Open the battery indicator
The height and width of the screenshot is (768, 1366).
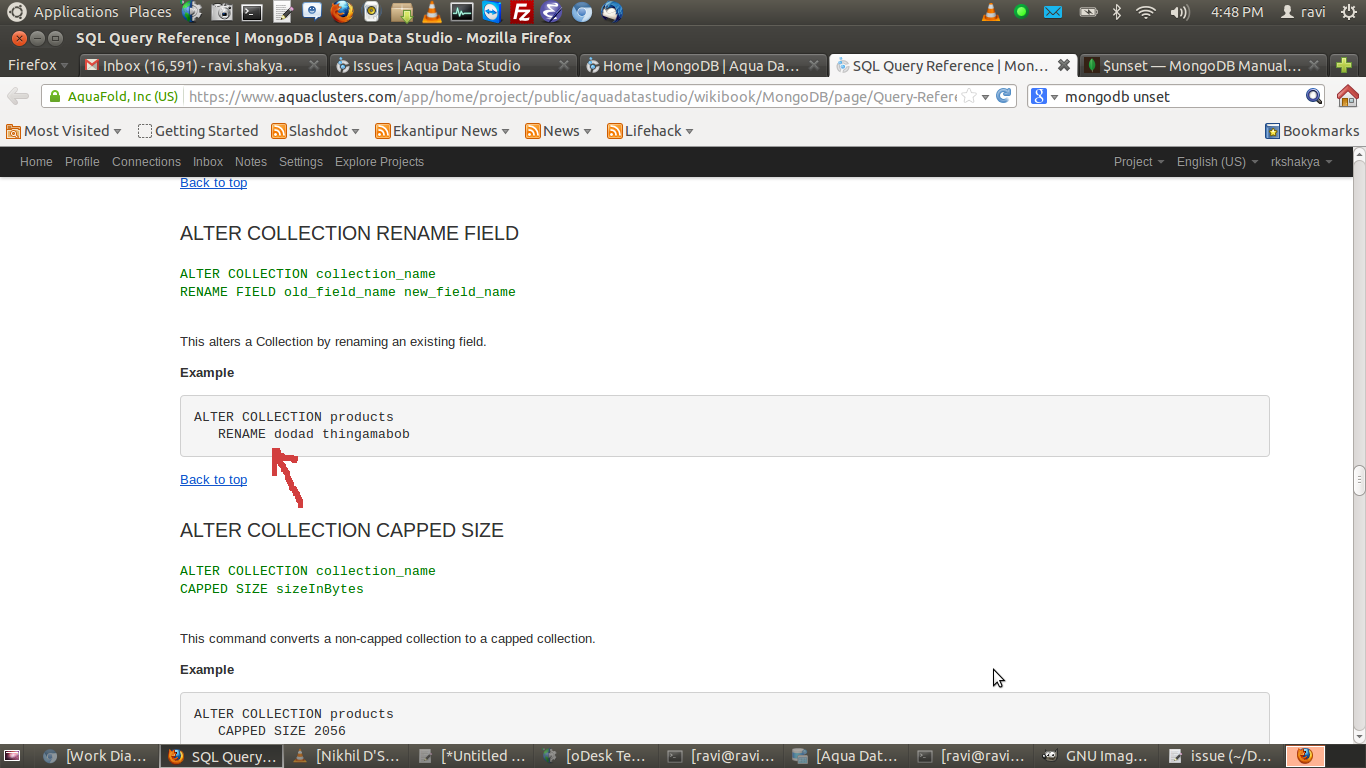tap(1089, 12)
